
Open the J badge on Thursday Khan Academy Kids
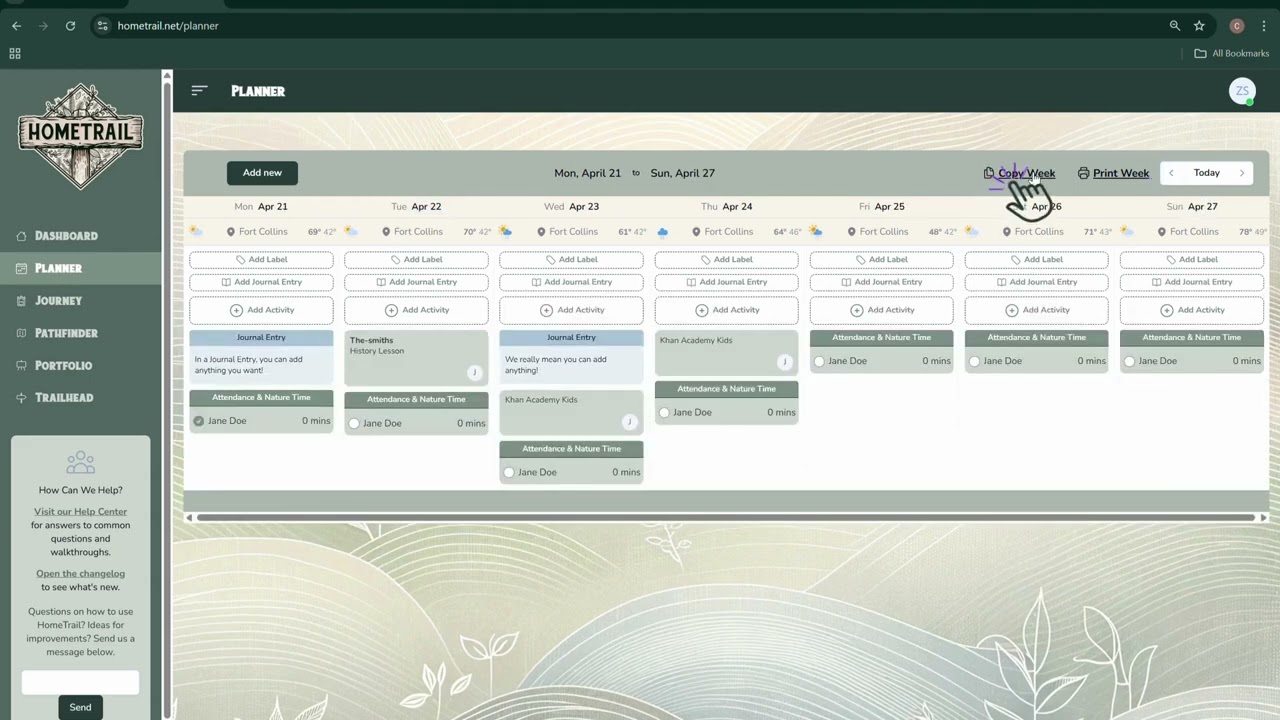784,362
